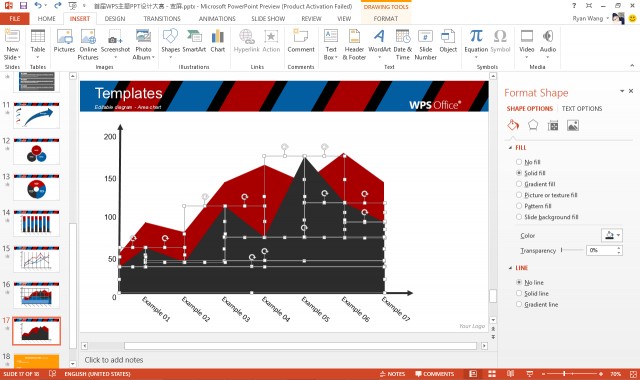
Task: Select Solid line radio option
Action: coord(519,293)
